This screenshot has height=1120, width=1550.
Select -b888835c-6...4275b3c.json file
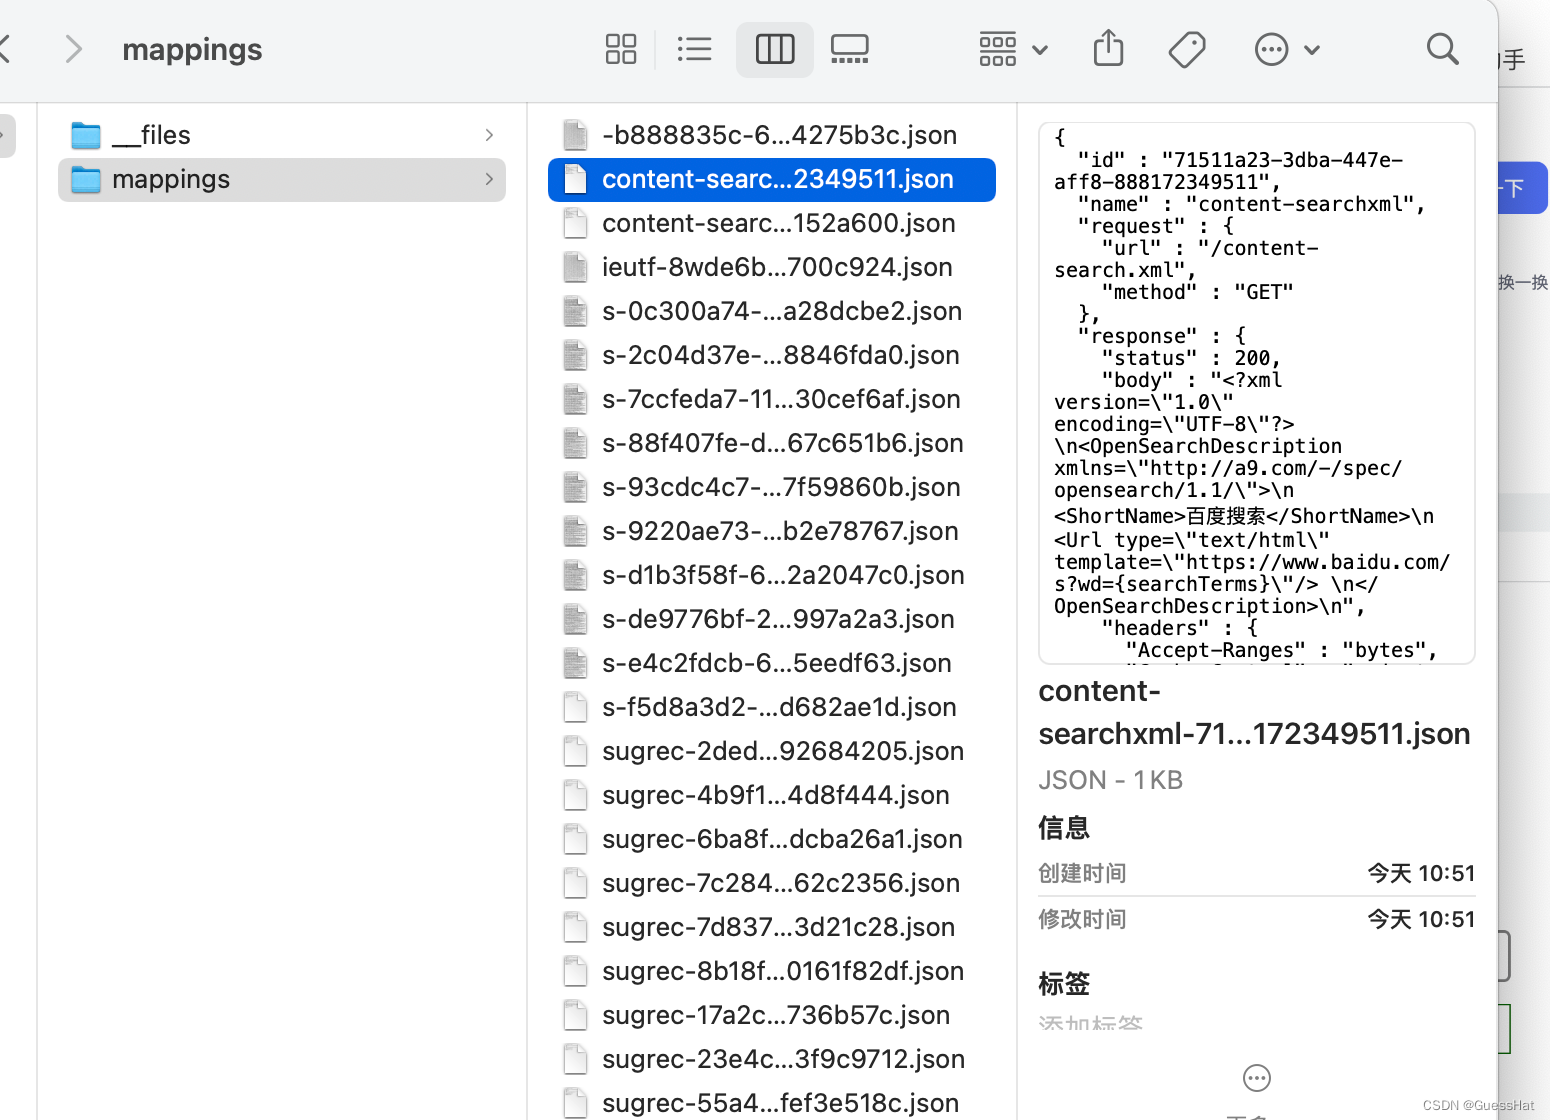772,135
